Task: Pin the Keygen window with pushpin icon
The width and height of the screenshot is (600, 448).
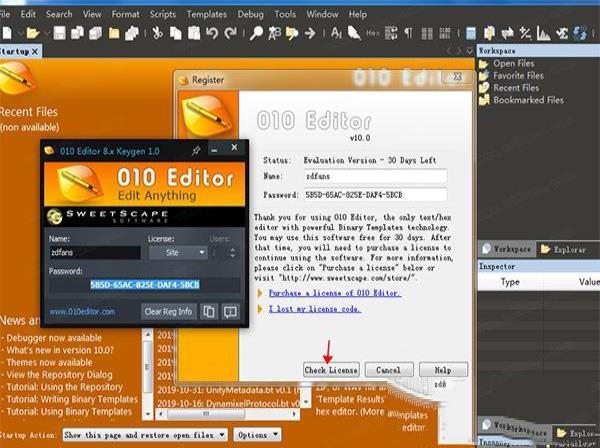Action: (196, 150)
